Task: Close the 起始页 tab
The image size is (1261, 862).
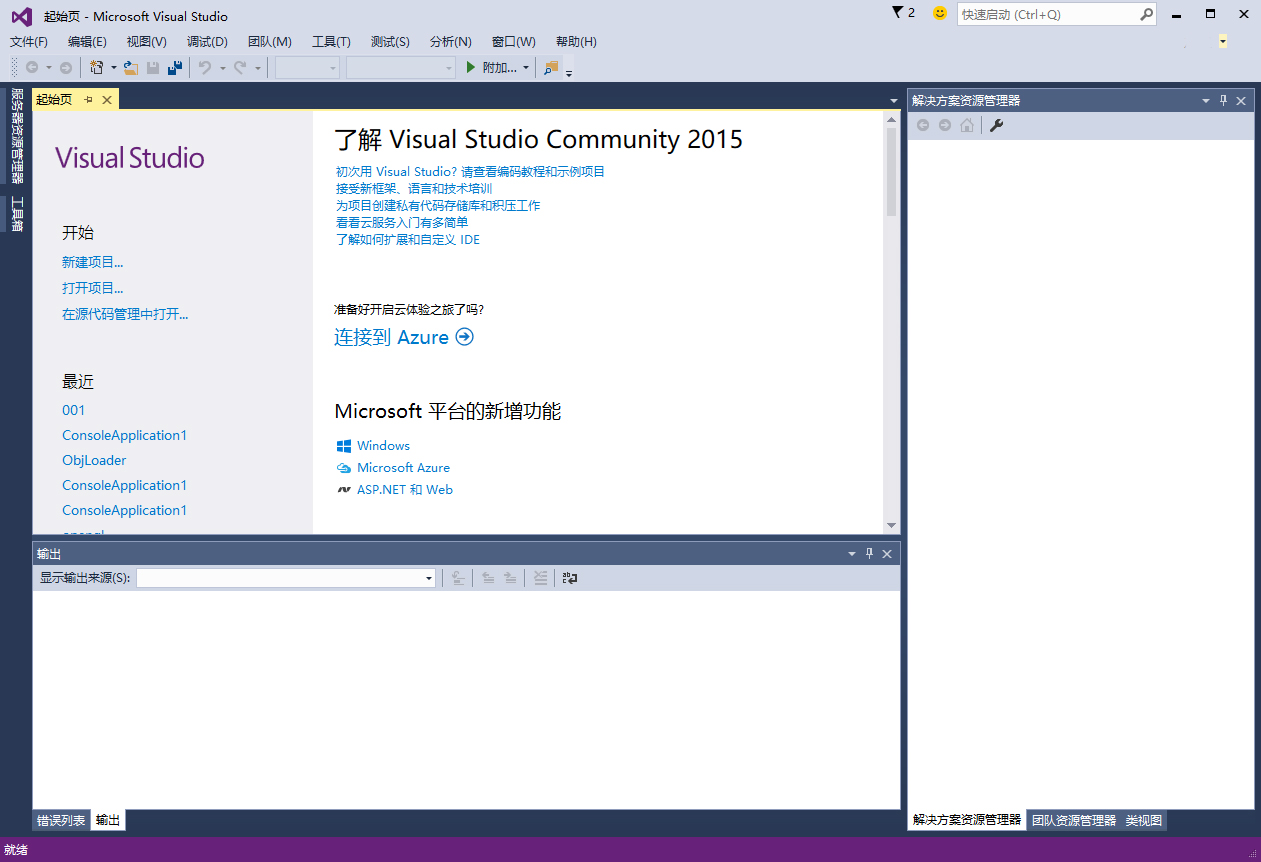Action: pos(107,99)
